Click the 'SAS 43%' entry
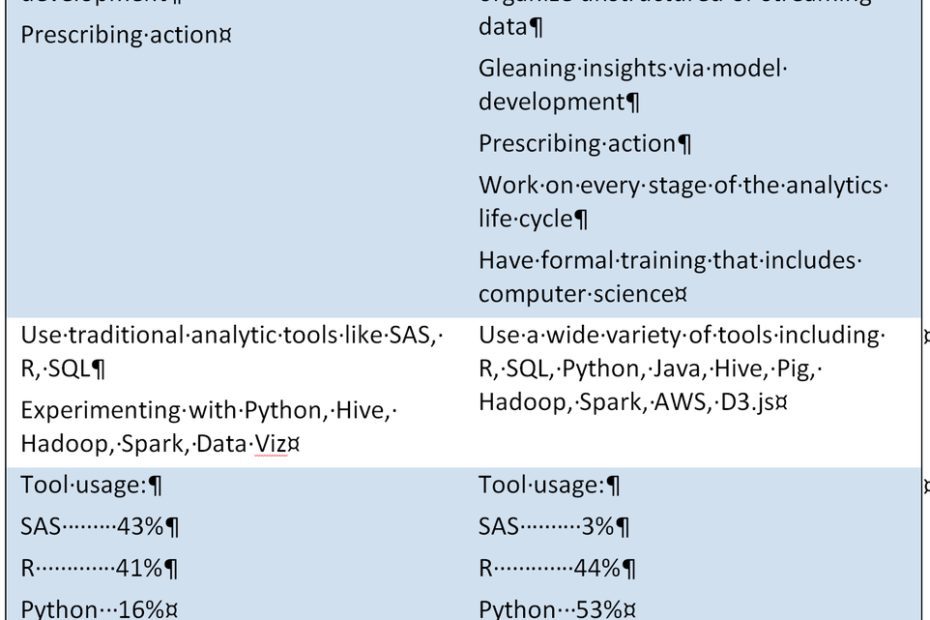930x620 pixels. coord(92,526)
